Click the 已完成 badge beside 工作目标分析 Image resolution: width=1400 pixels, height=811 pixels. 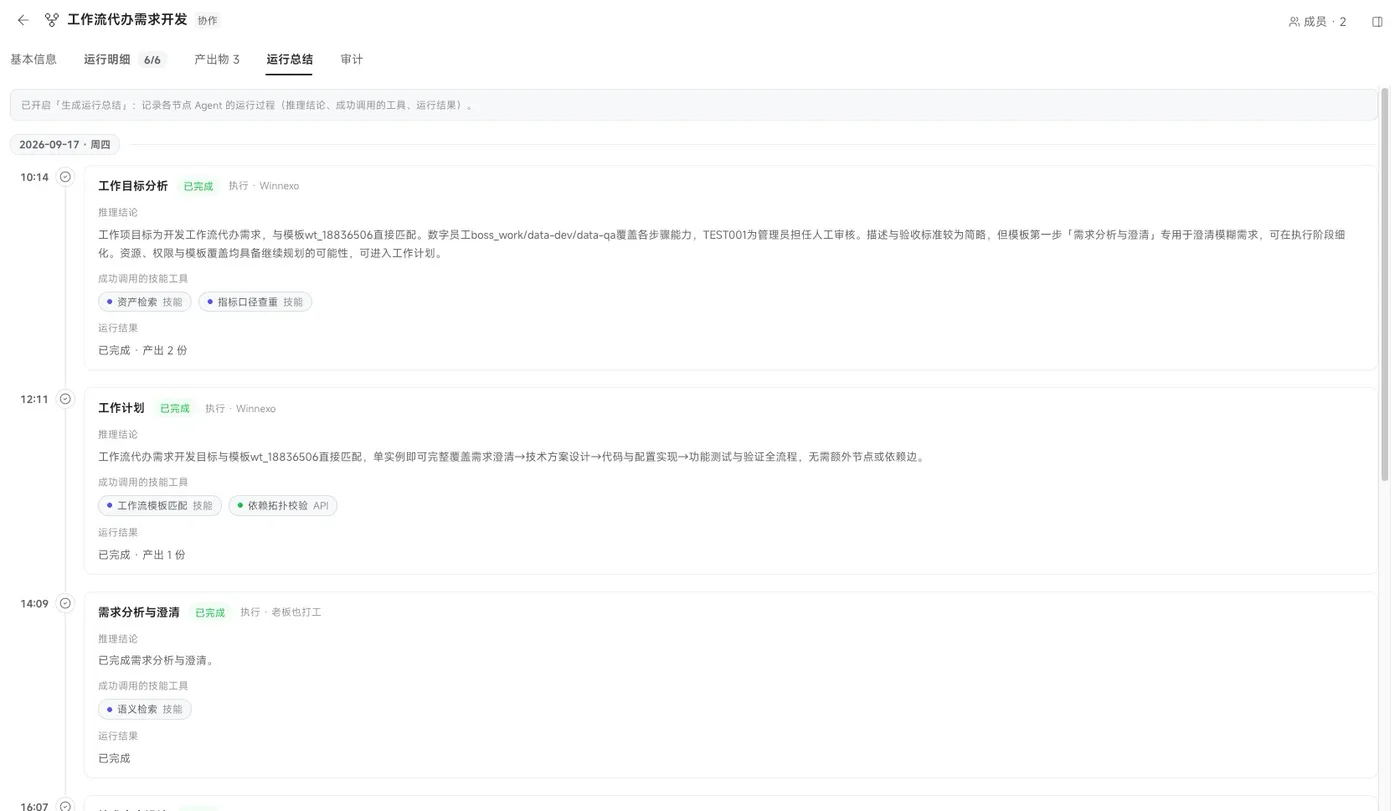coord(198,186)
